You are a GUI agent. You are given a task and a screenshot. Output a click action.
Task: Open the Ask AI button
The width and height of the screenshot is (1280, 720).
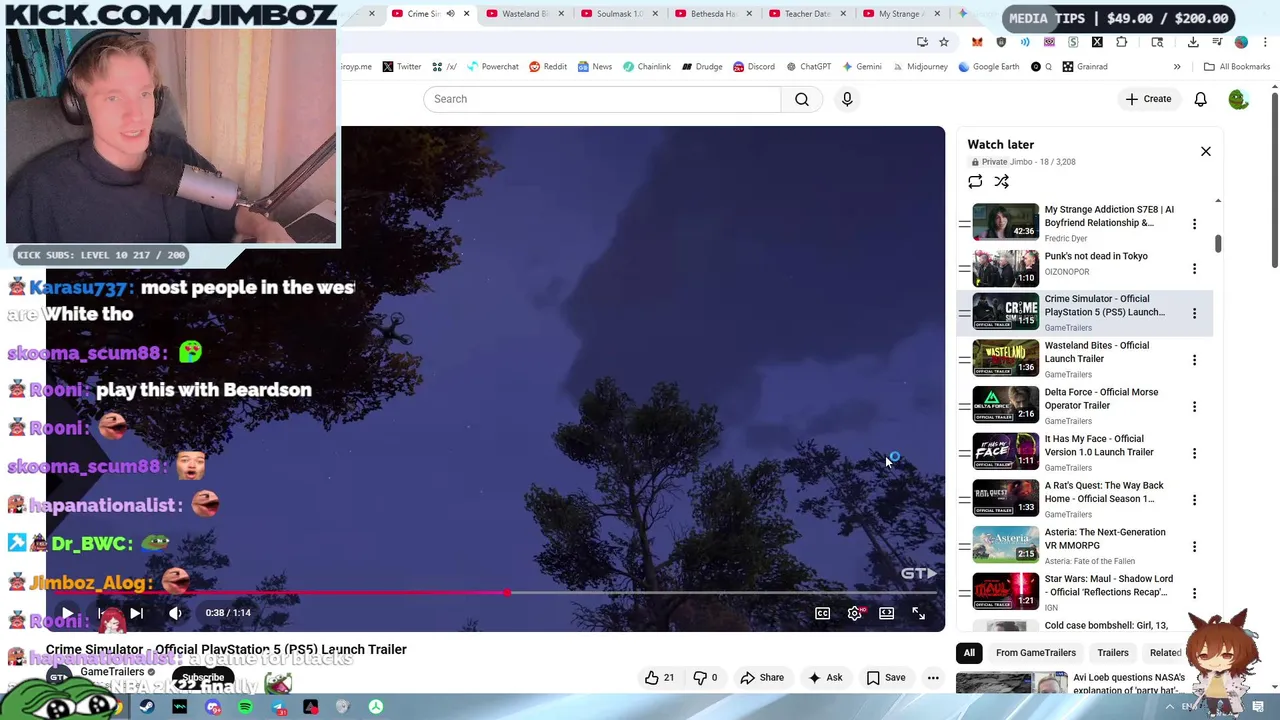point(825,677)
